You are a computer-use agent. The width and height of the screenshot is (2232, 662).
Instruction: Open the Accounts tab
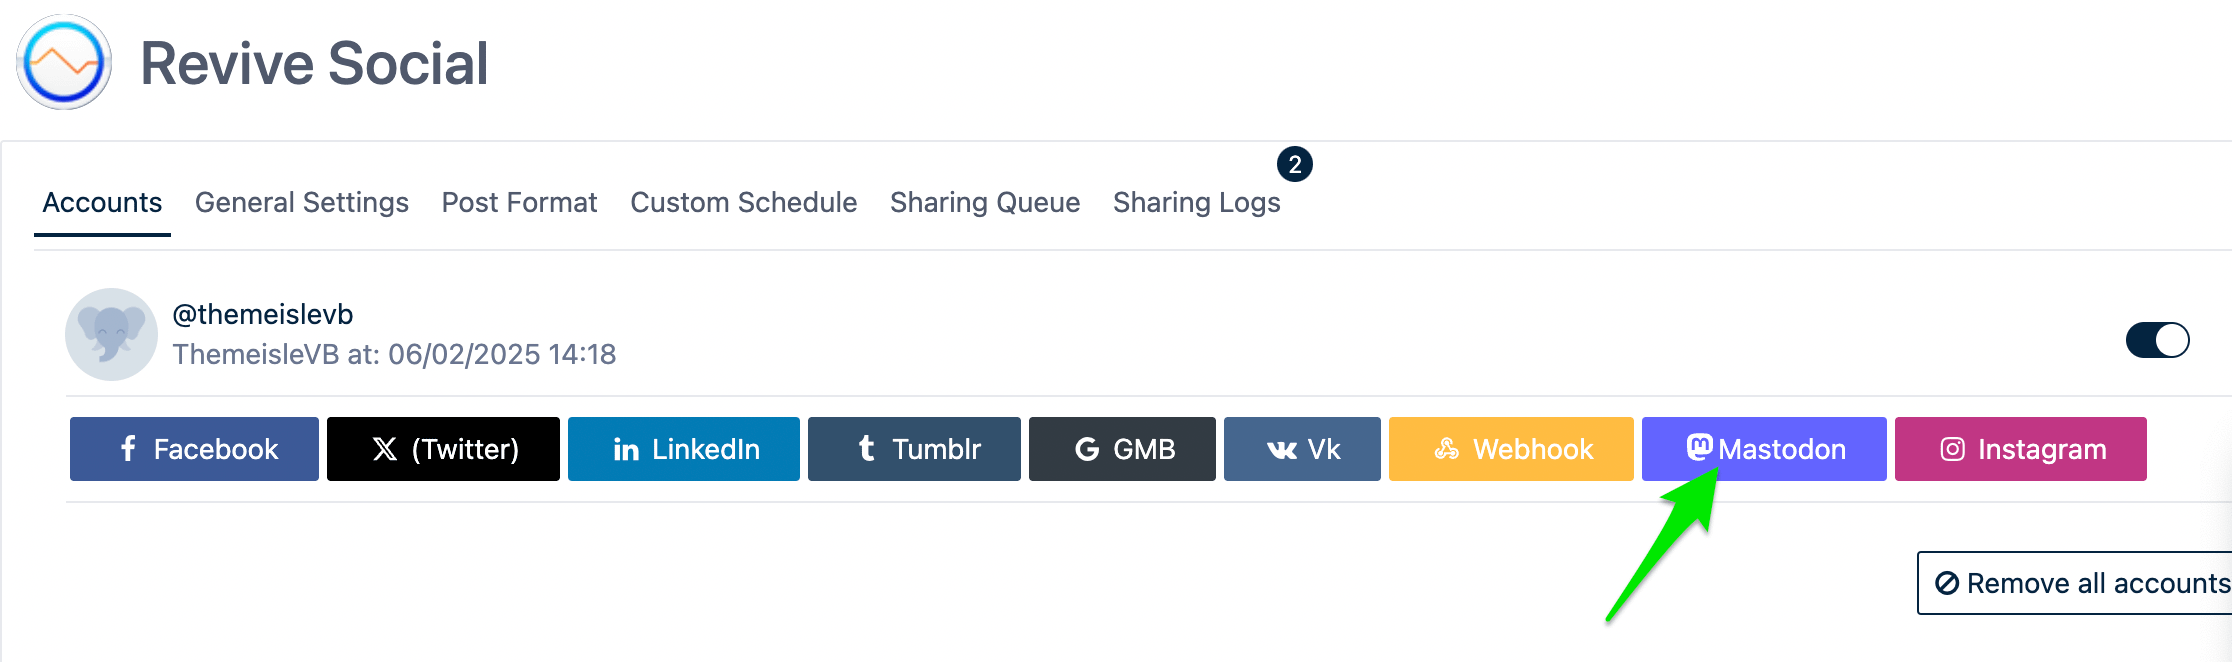pyautogui.click(x=102, y=203)
